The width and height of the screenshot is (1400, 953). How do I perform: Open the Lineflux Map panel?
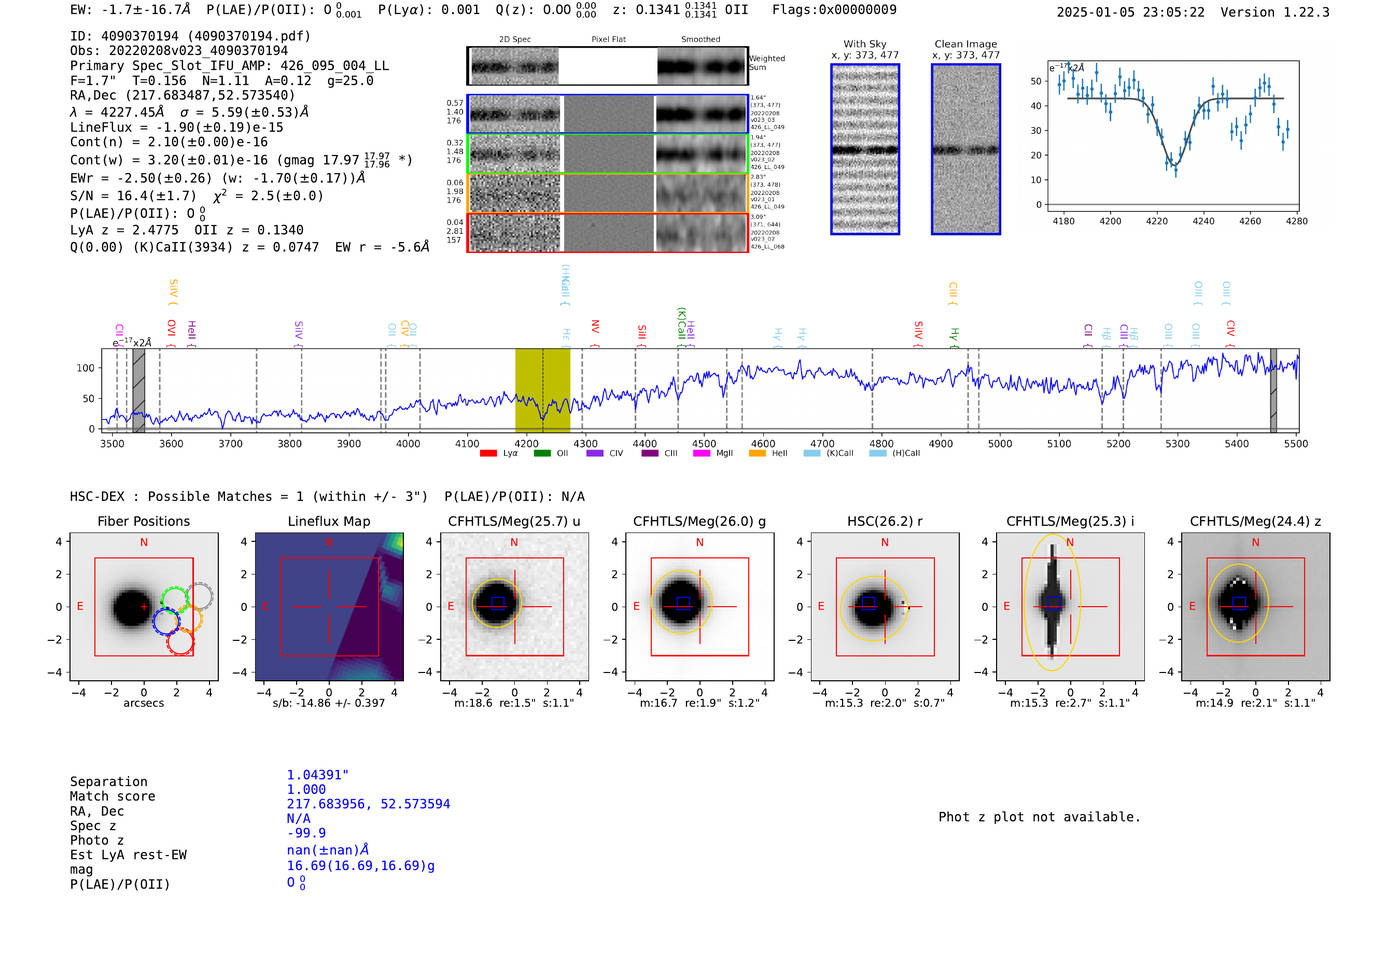tap(329, 606)
